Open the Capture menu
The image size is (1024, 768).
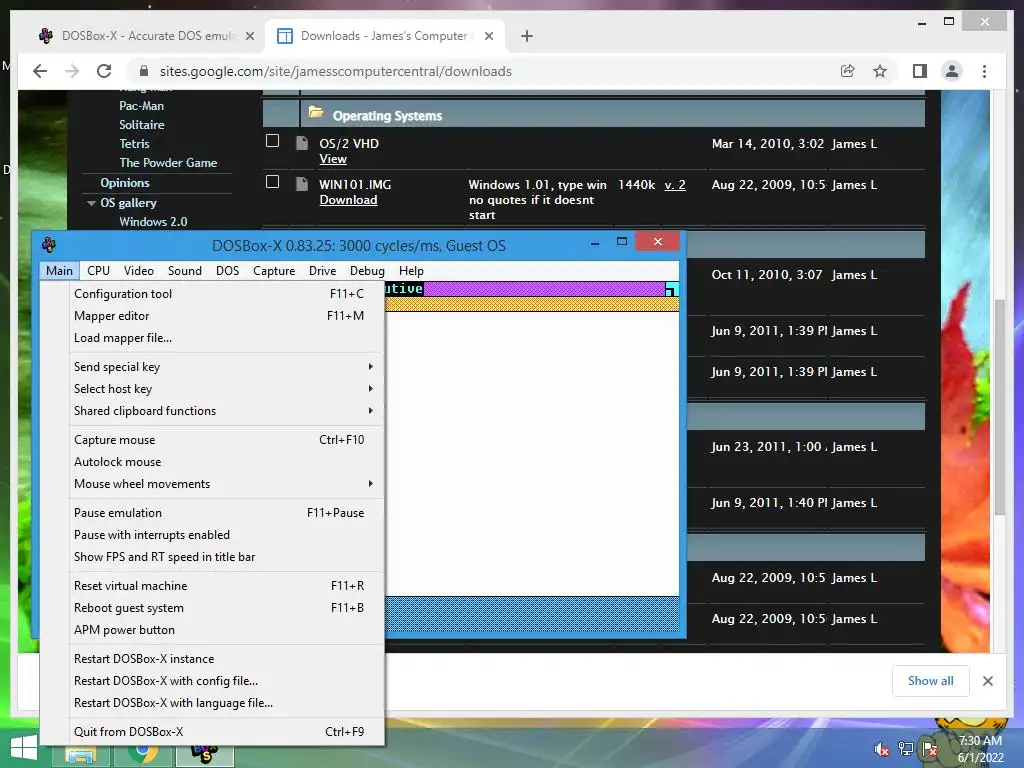[x=274, y=271]
